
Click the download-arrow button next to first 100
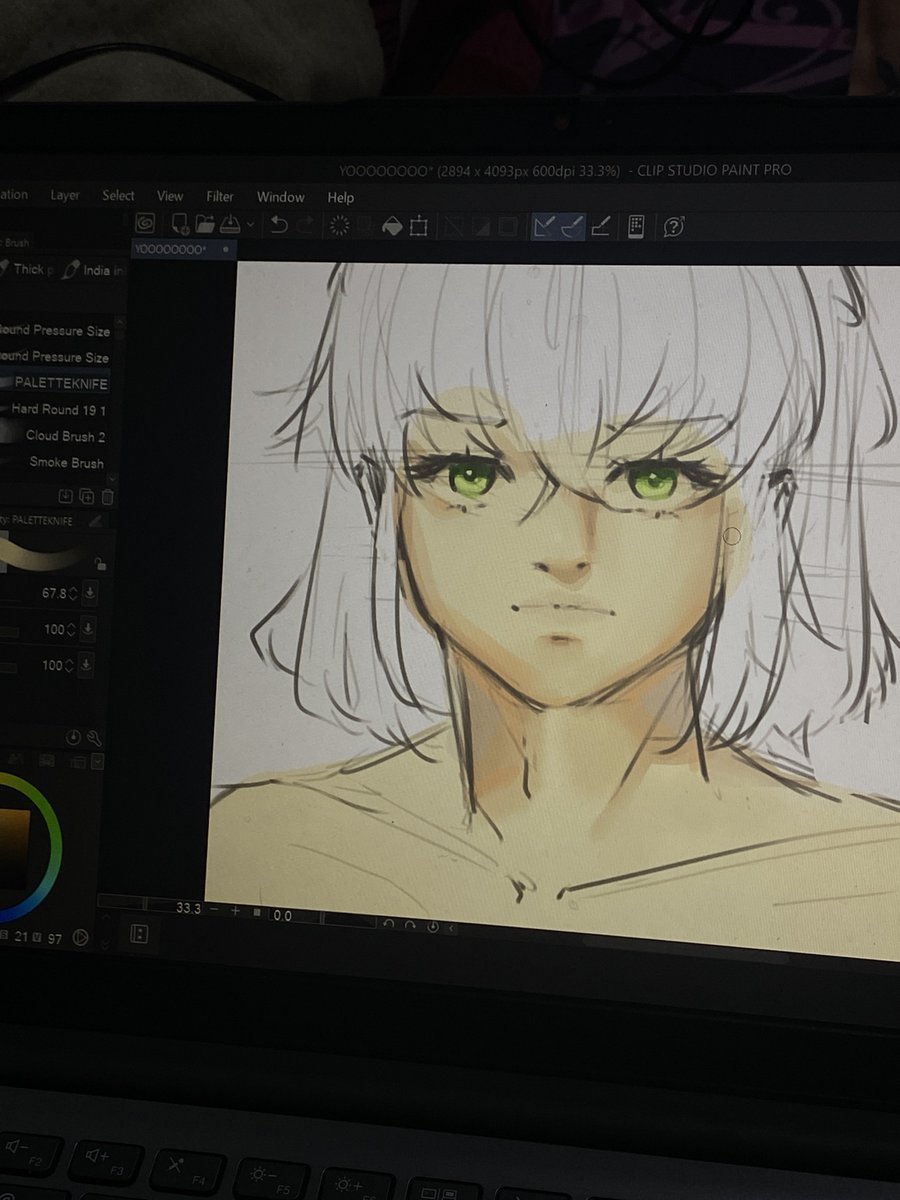(88, 630)
